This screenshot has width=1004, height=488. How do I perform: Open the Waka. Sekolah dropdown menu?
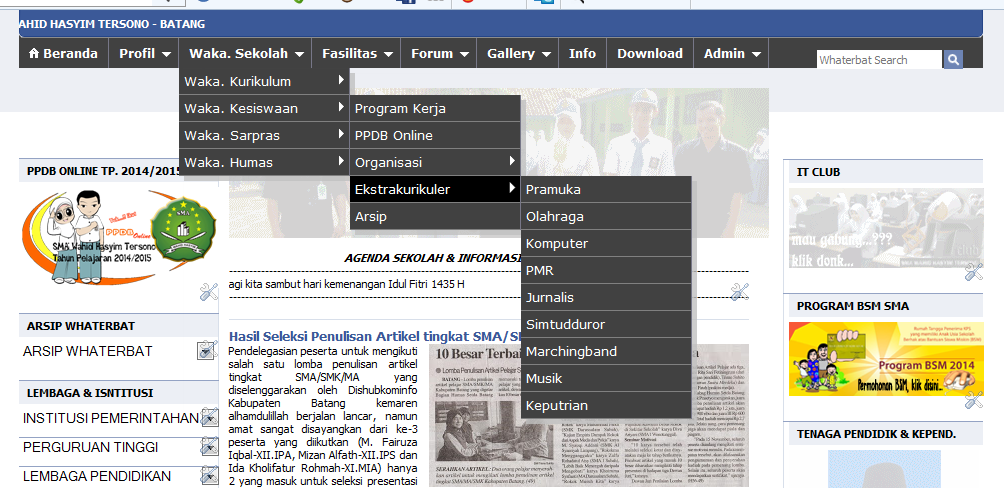click(x=246, y=54)
